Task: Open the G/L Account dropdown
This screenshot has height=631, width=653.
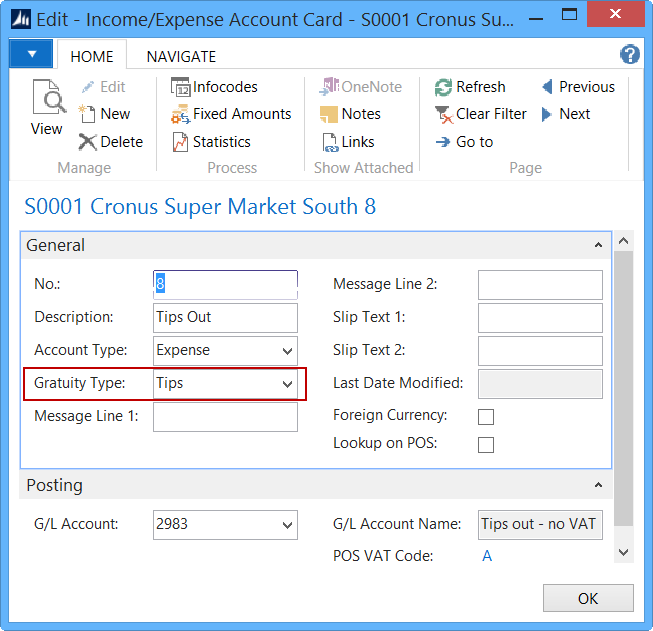Action: [288, 524]
